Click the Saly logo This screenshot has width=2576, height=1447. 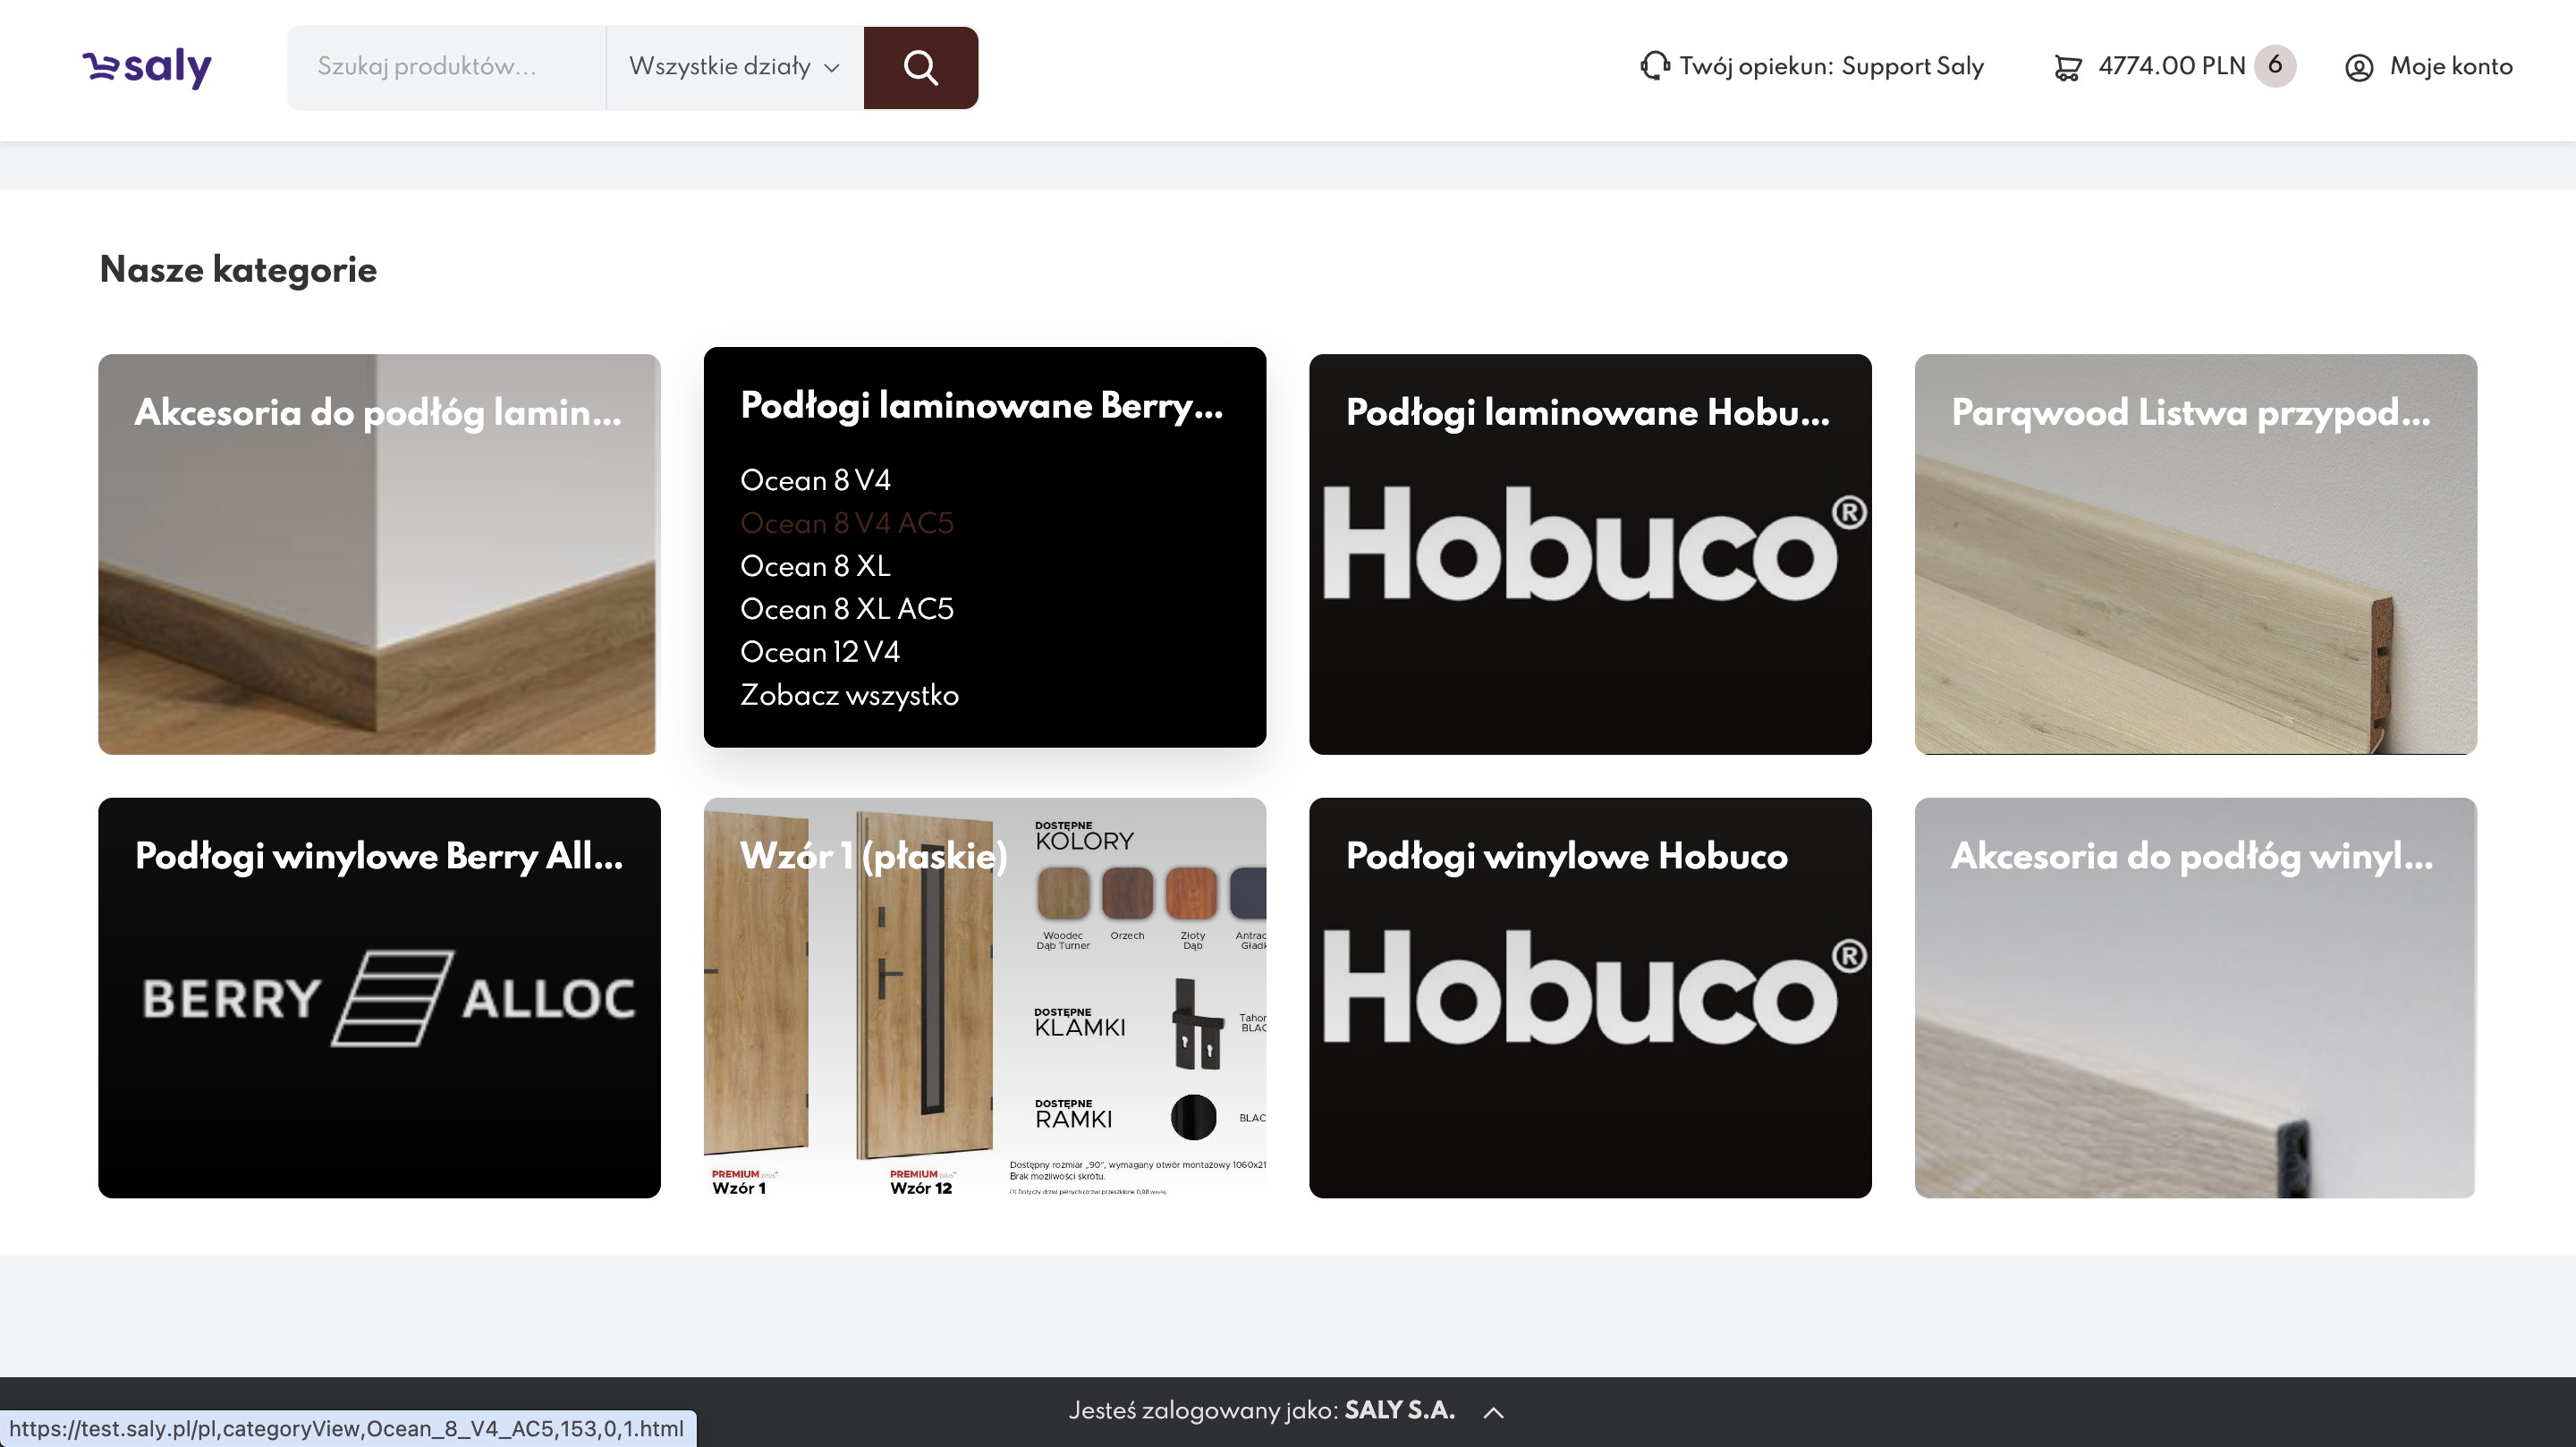[x=147, y=67]
